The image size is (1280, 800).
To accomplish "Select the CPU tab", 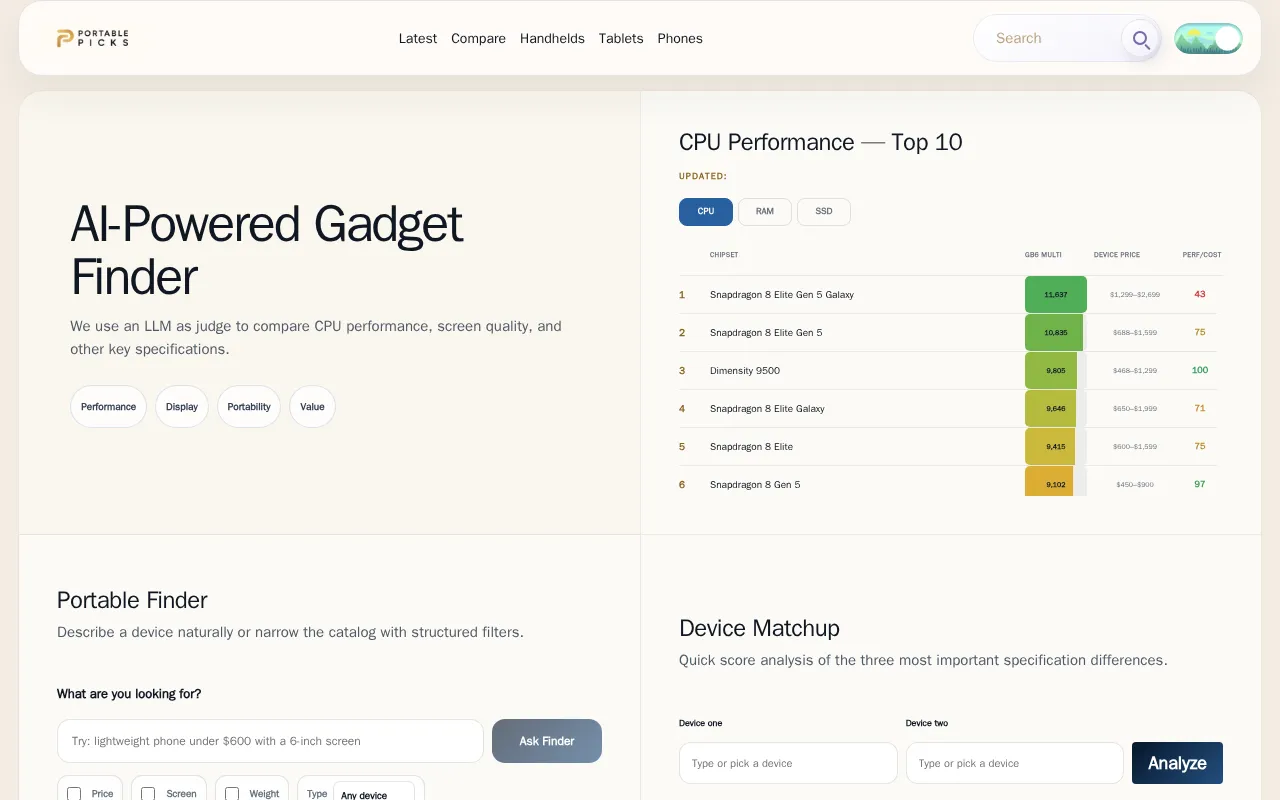I will click(x=706, y=212).
